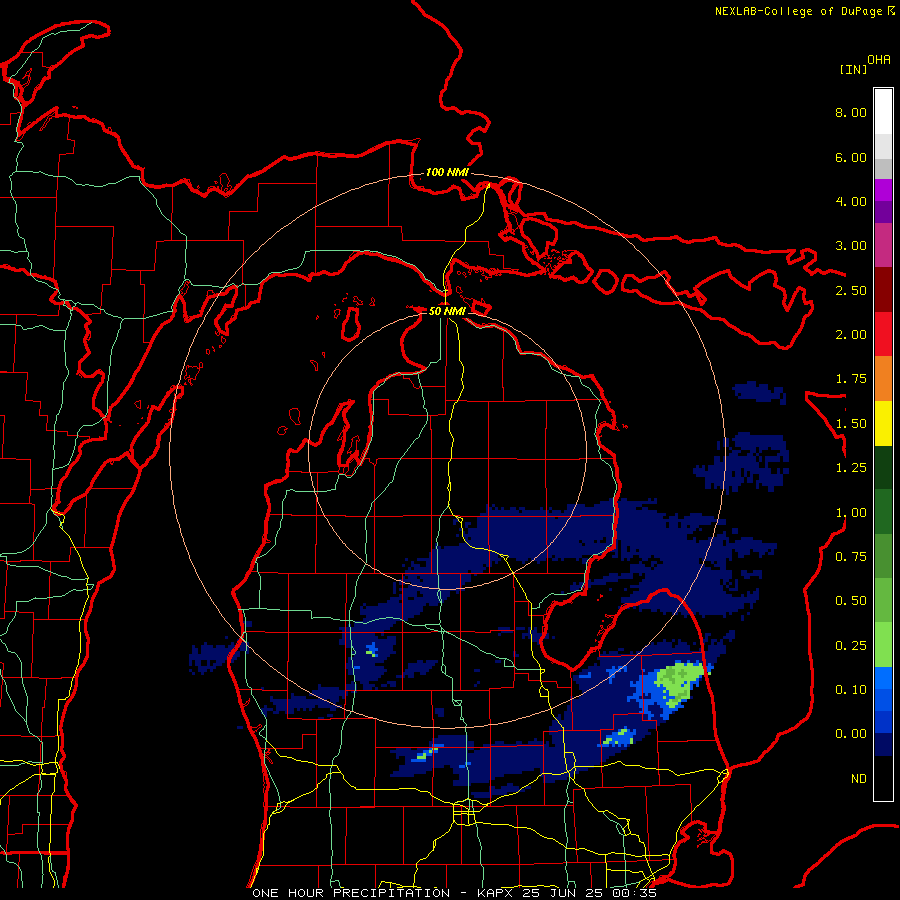Click the 1.25 legend value
Screen dimensions: 900x900
[x=851, y=468]
